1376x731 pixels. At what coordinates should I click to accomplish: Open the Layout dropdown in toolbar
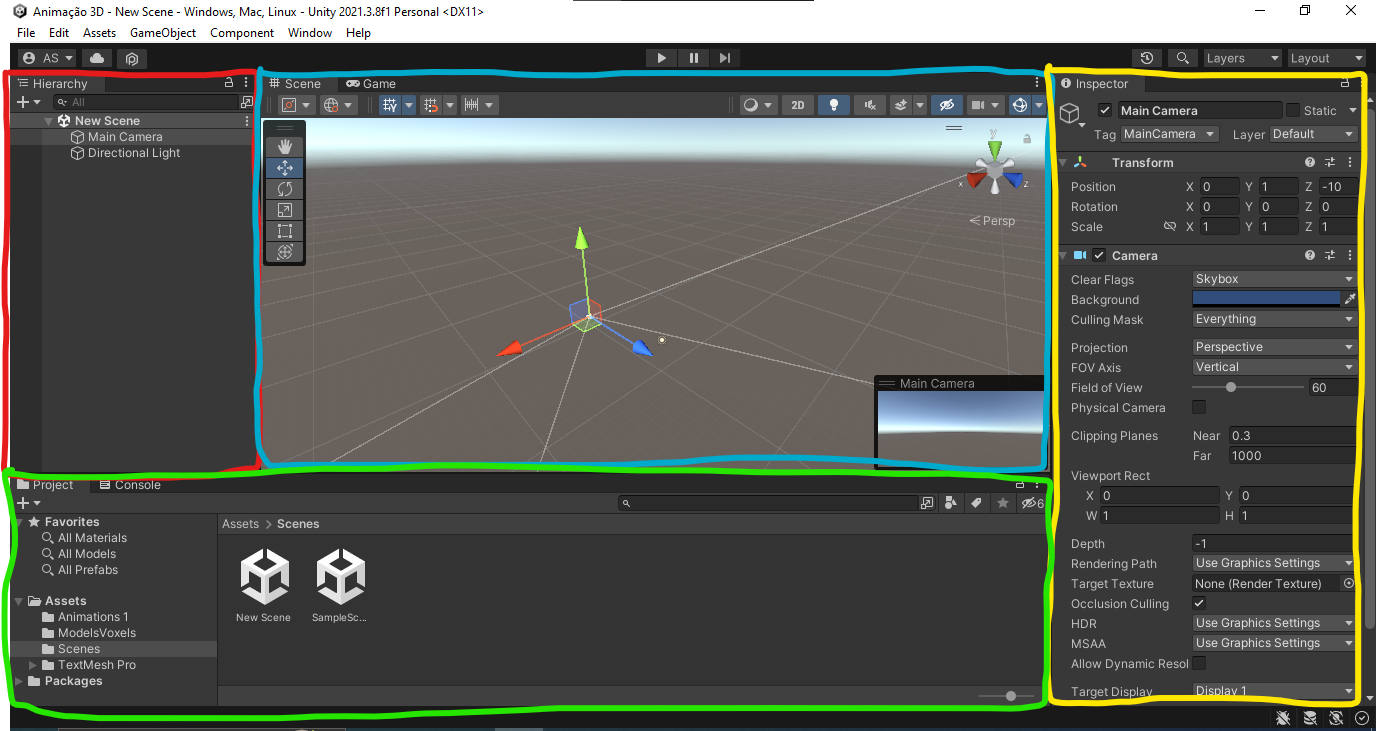click(x=1326, y=58)
